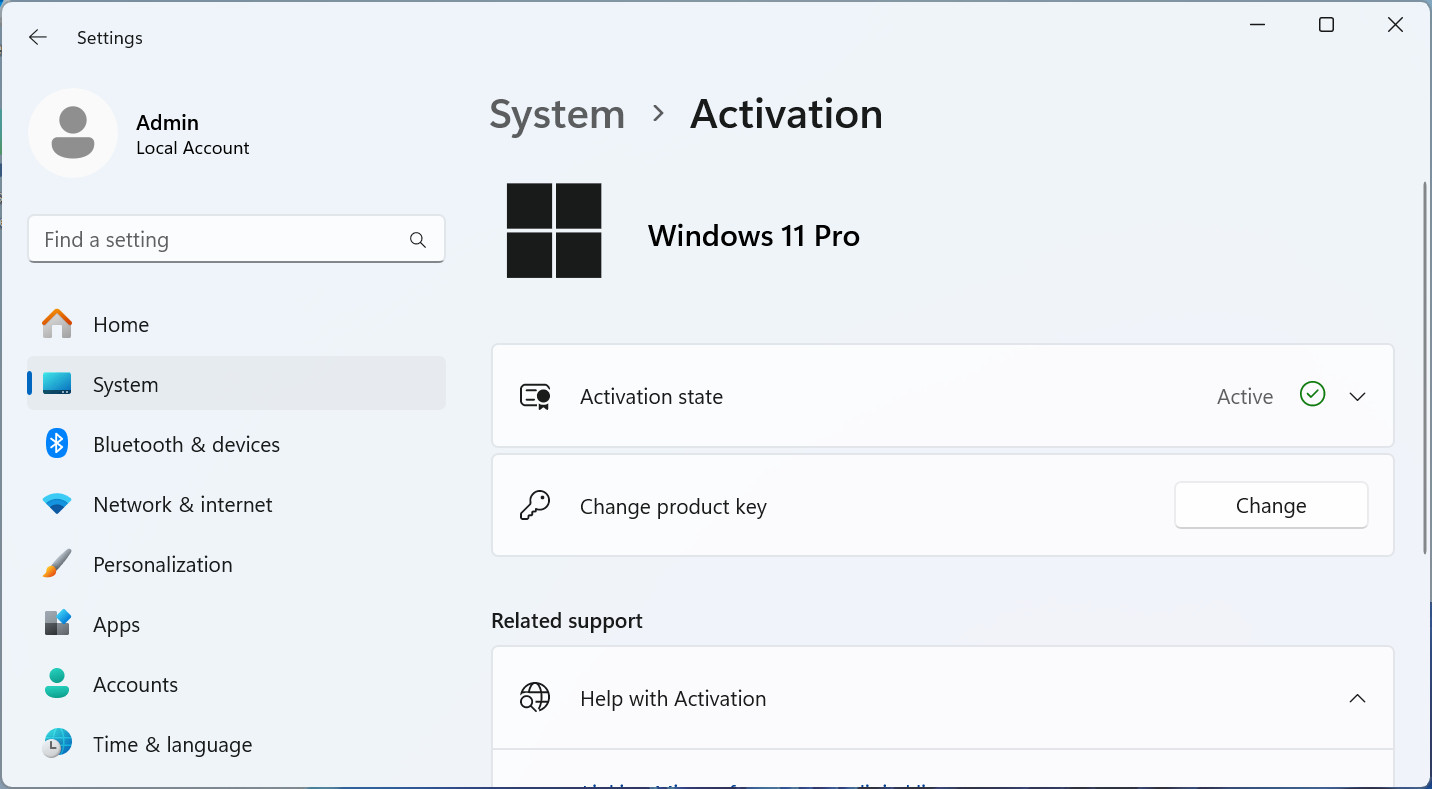
Task: Expand the Activation state chevron
Action: coord(1357,397)
